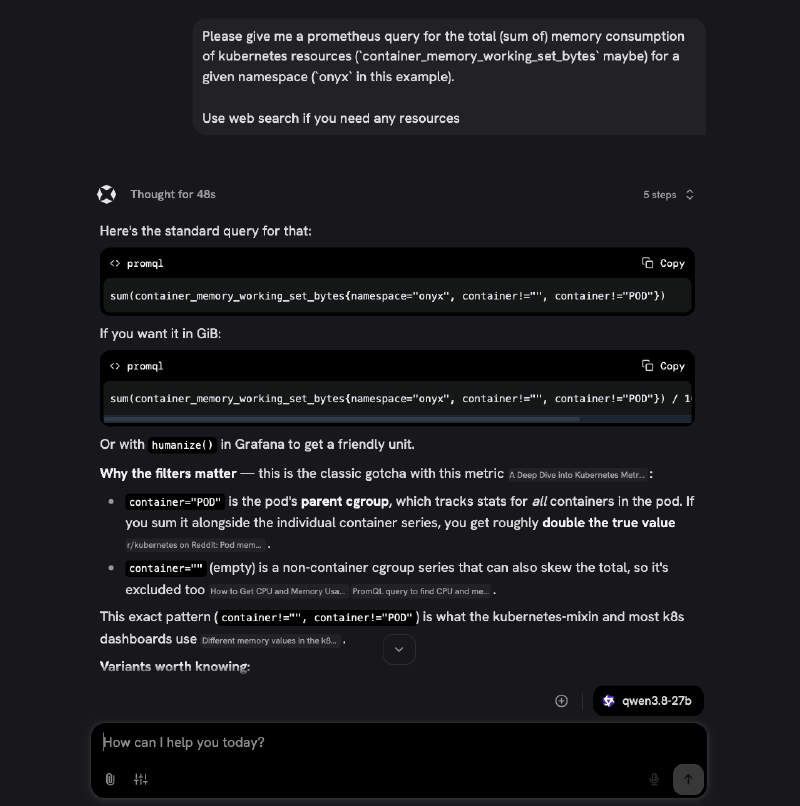Expand the 5 steps thinking details
The image size is (800, 806).
click(x=668, y=195)
